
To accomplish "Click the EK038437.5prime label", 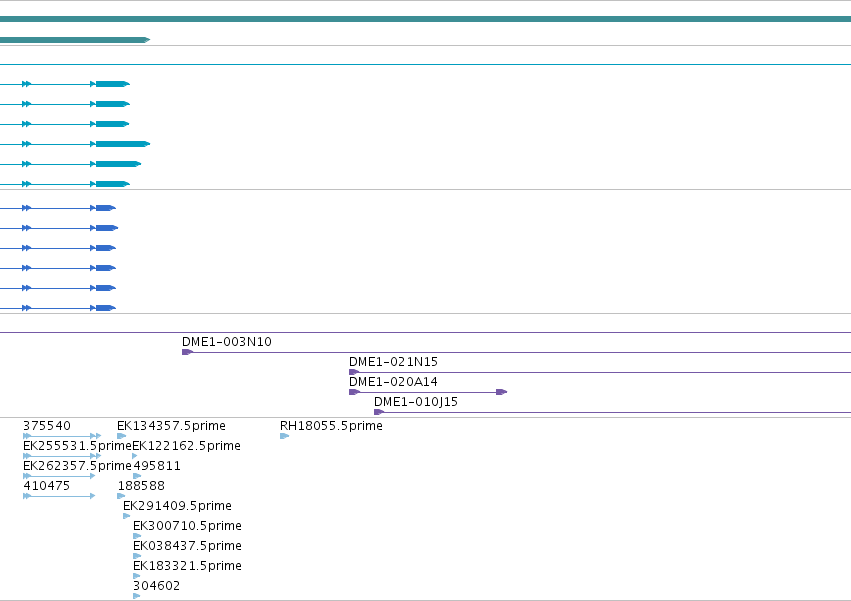I will (187, 546).
